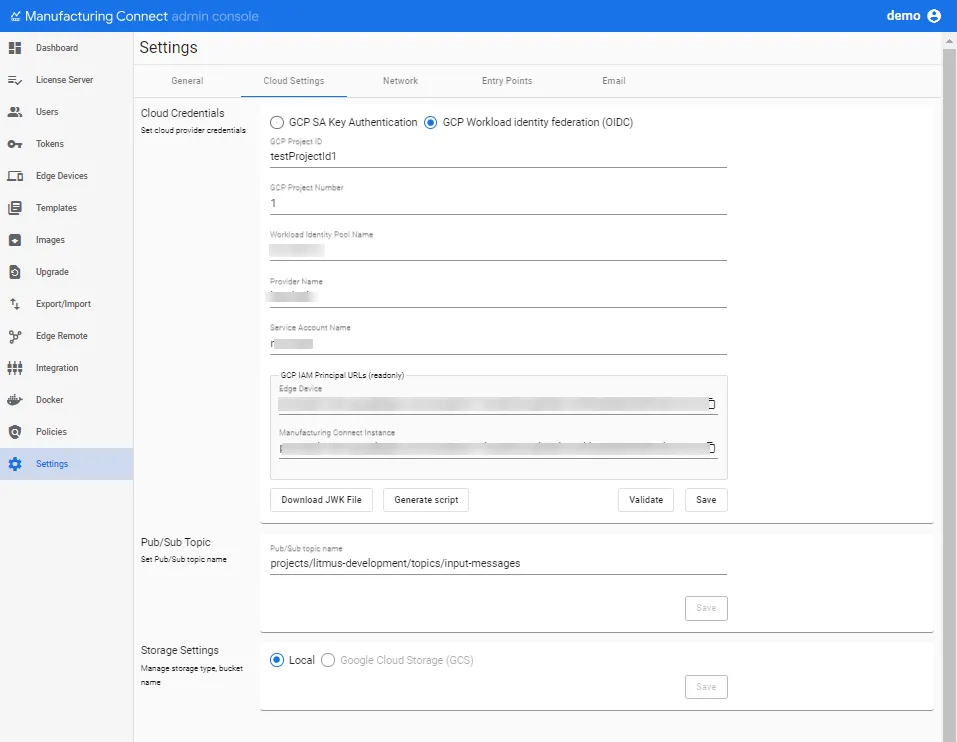Click the Workload Identity Pool Name field
The height and width of the screenshot is (742, 957).
coord(498,251)
